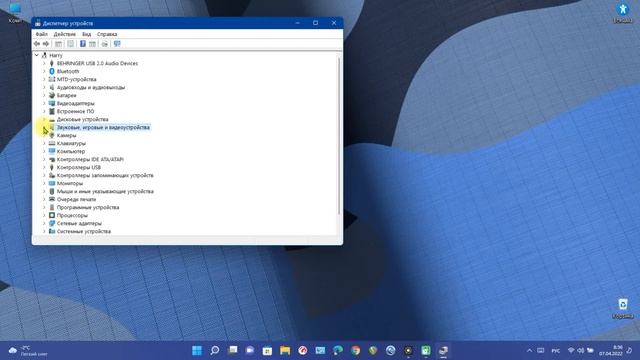Click the Батареи battery icon
The width and height of the screenshot is (640, 360).
click(52, 95)
